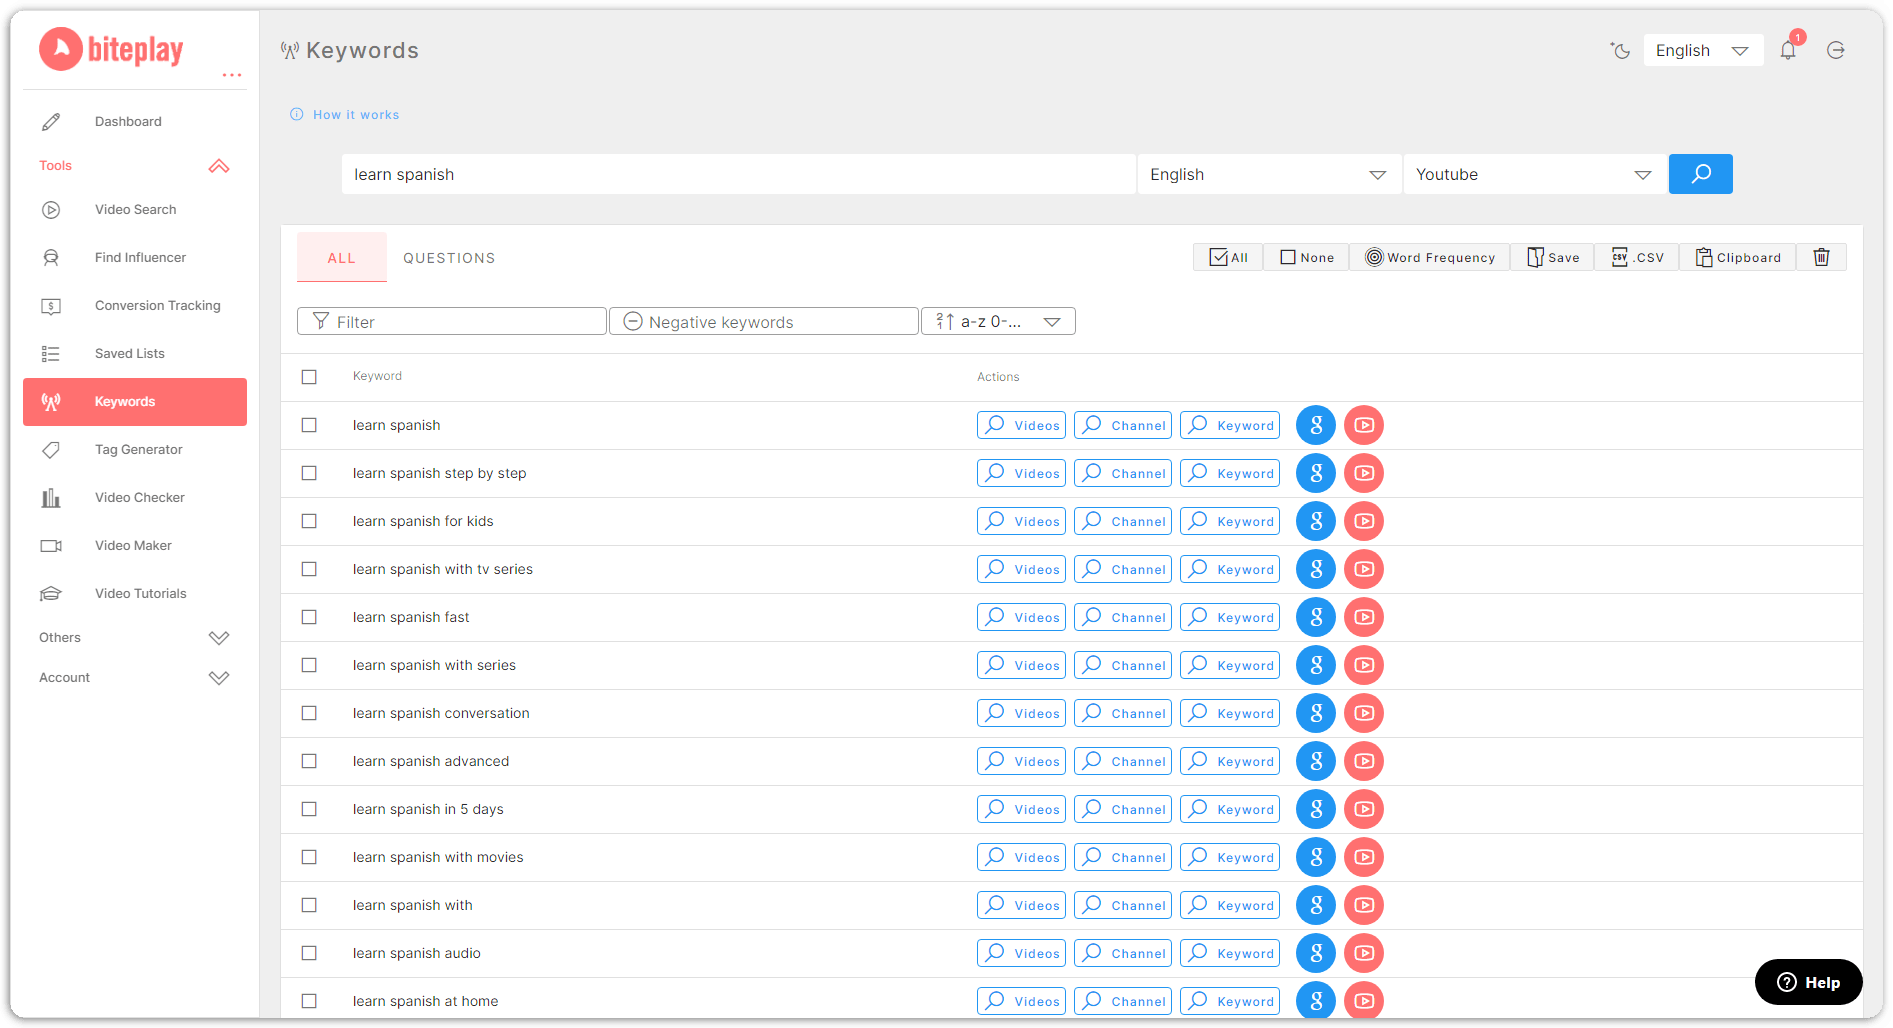Image resolution: width=1893 pixels, height=1028 pixels.
Task: Tick the 'learn spanish audio' checkbox
Action: (309, 953)
